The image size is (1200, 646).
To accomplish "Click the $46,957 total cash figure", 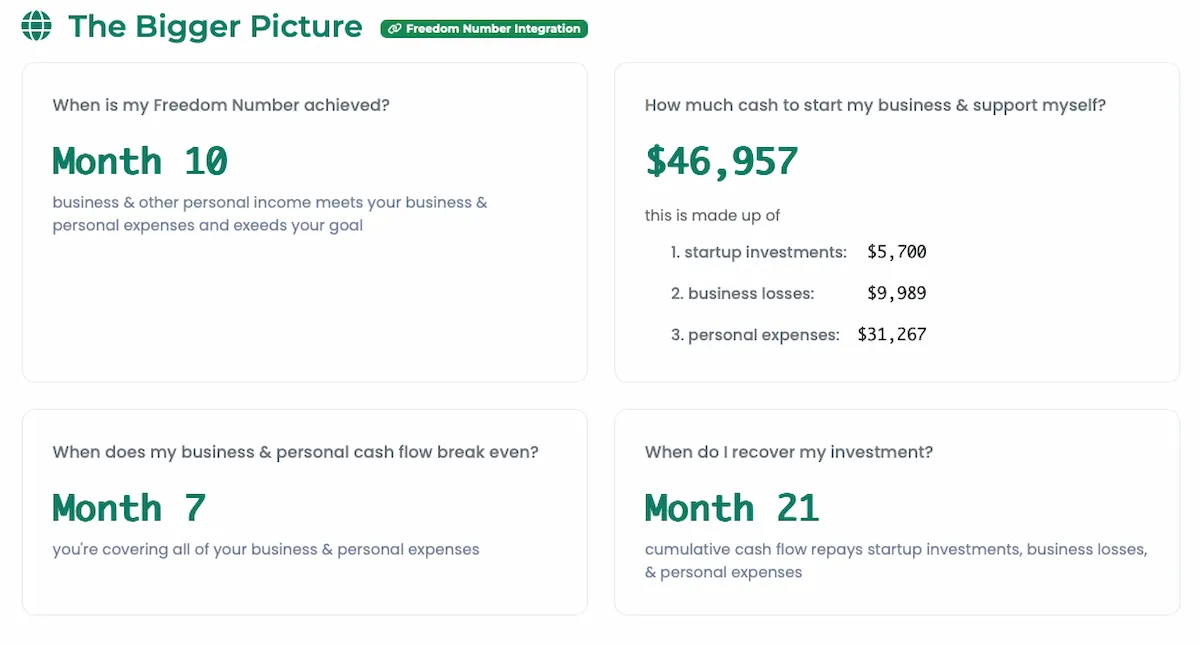I will [721, 161].
